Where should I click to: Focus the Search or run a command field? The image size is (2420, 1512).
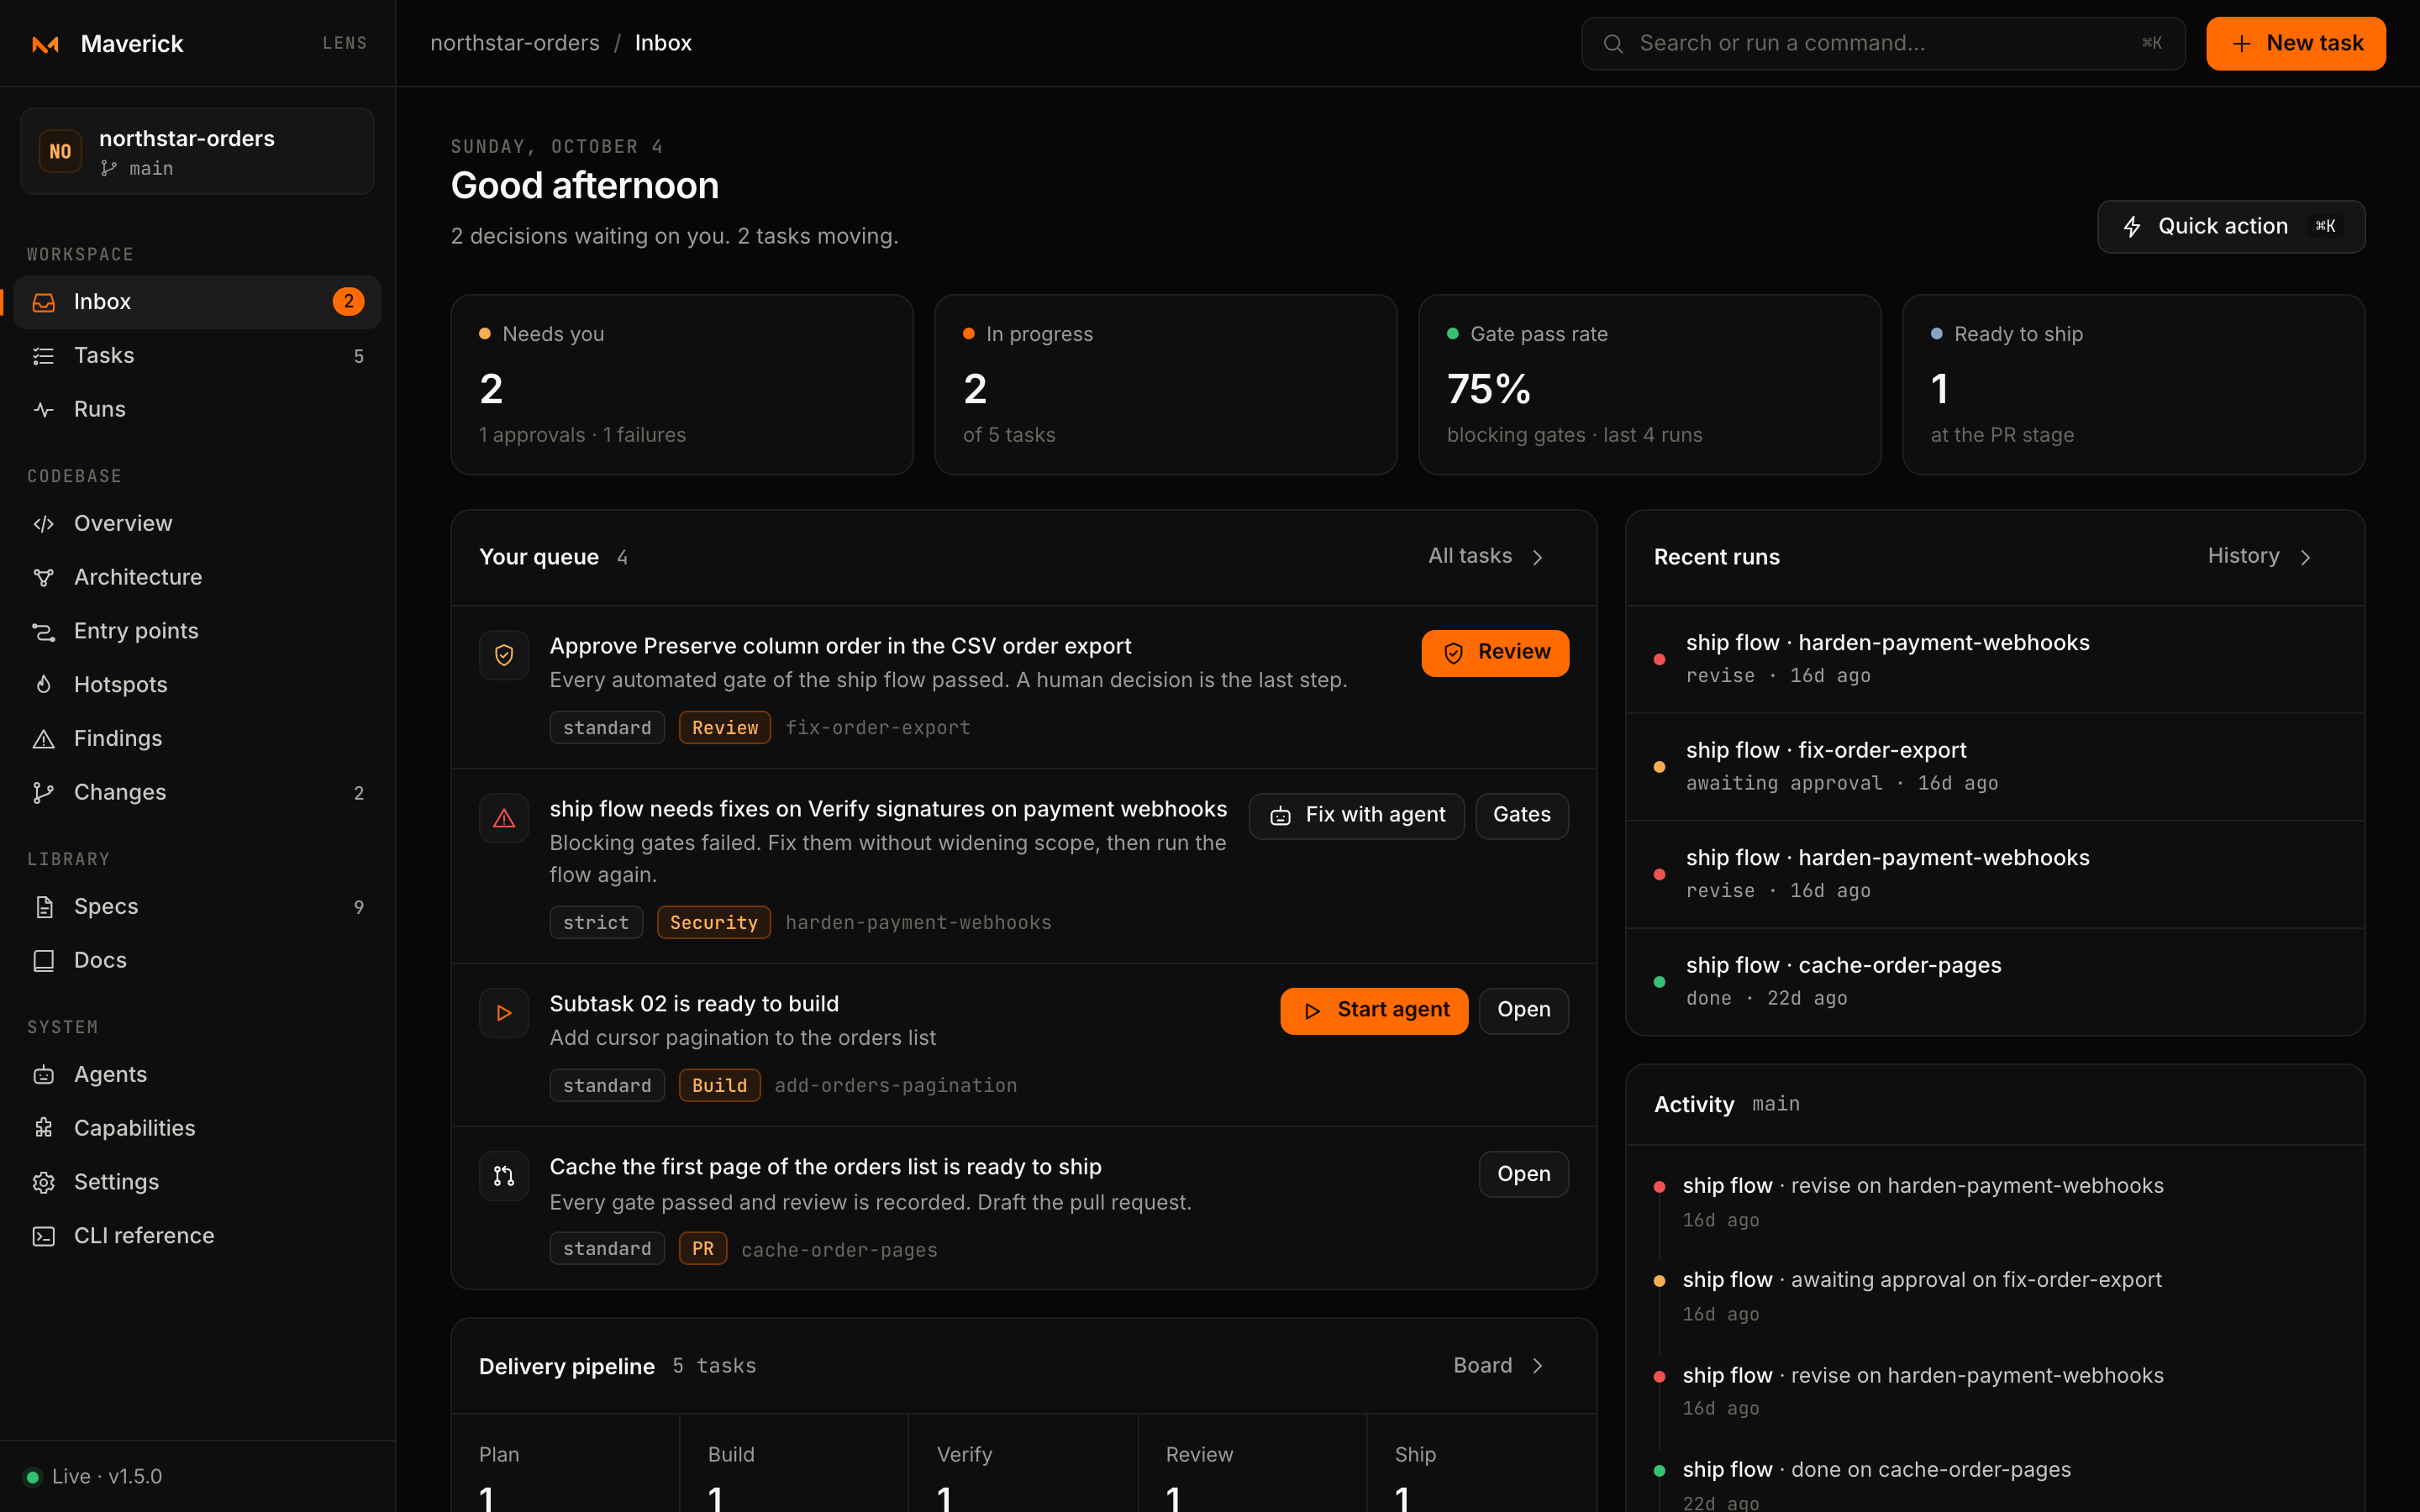(x=1882, y=44)
